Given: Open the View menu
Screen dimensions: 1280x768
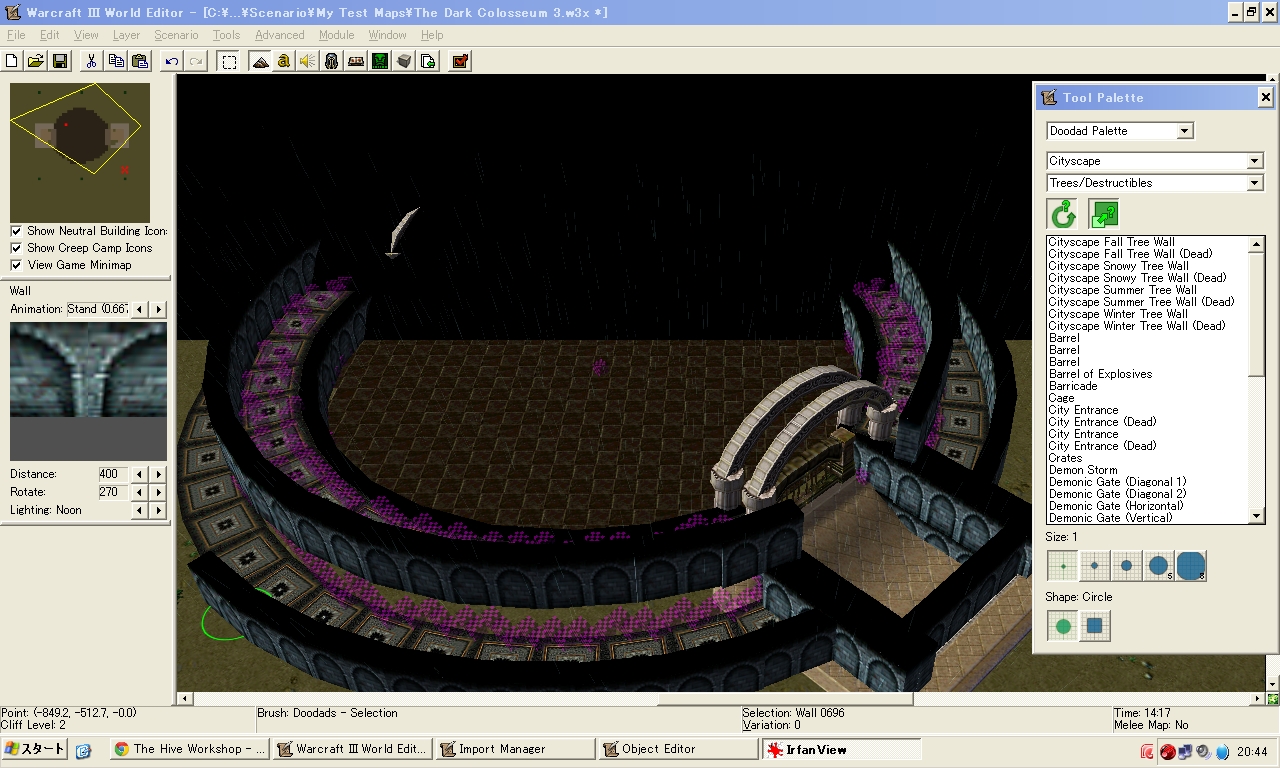Looking at the screenshot, I should pos(86,35).
